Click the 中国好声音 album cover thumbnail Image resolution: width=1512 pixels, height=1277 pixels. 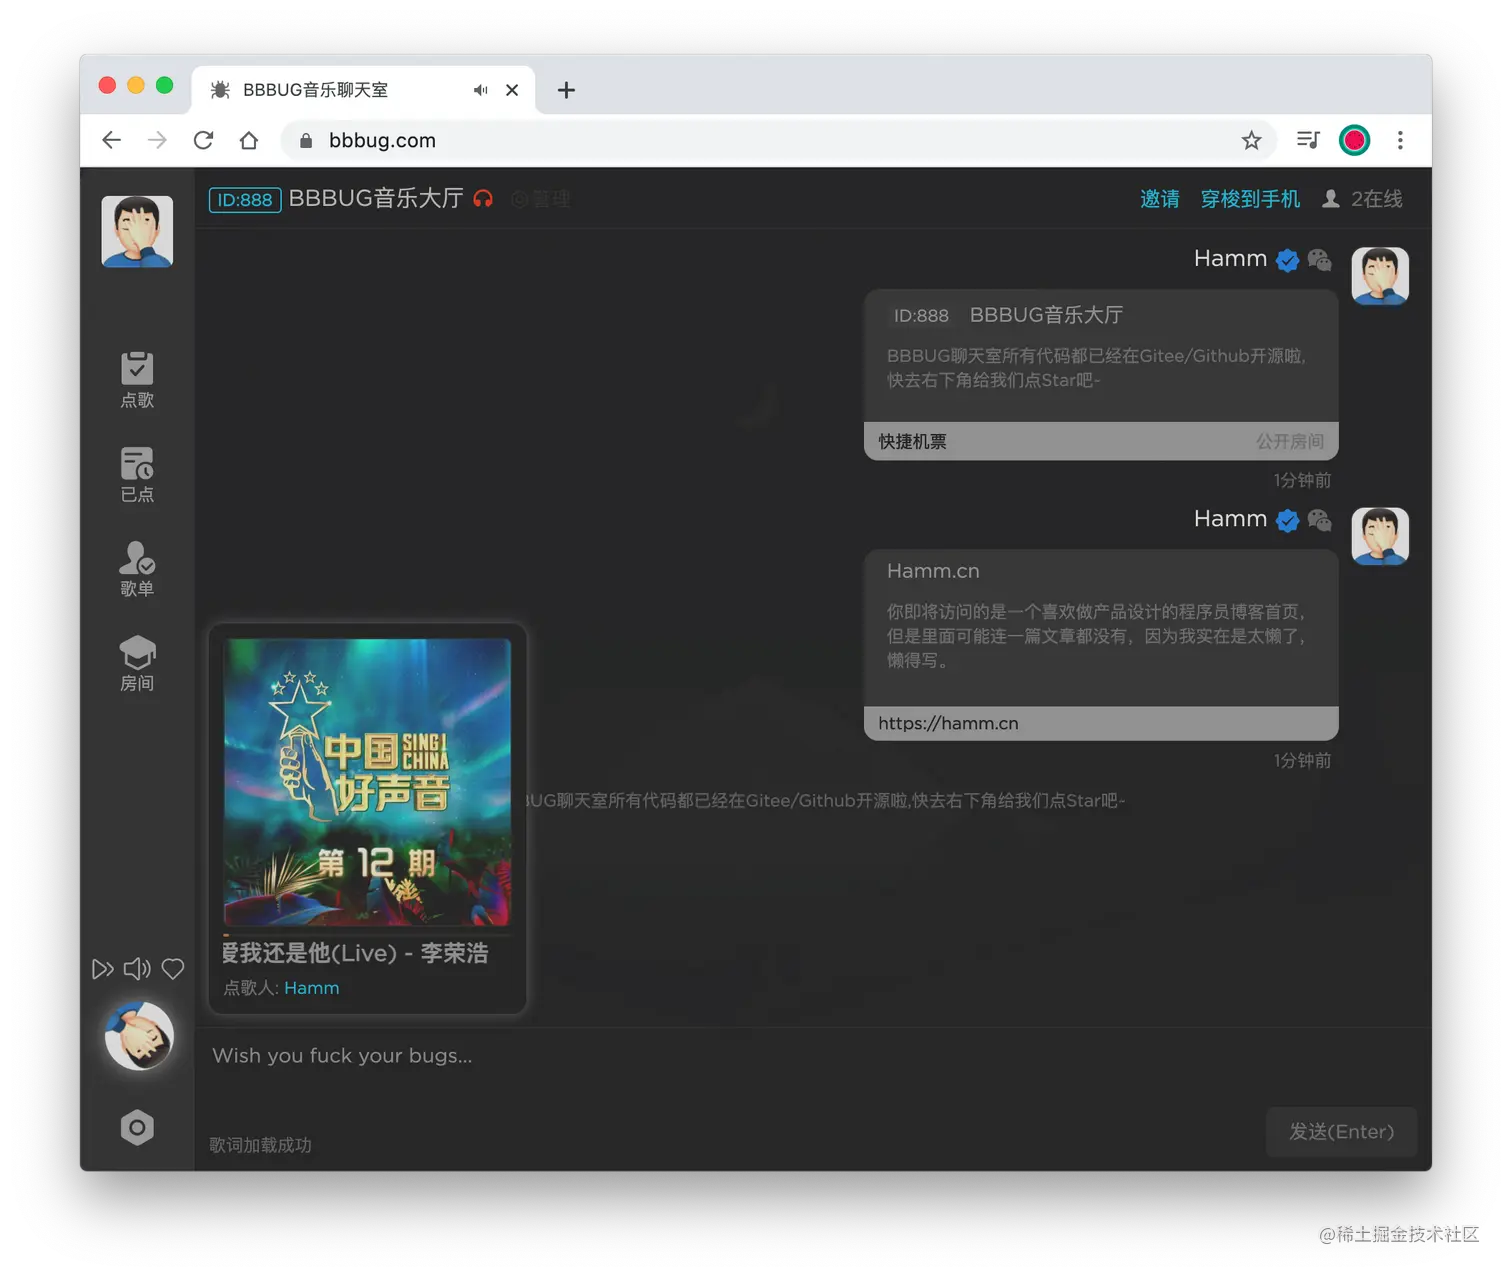click(367, 782)
